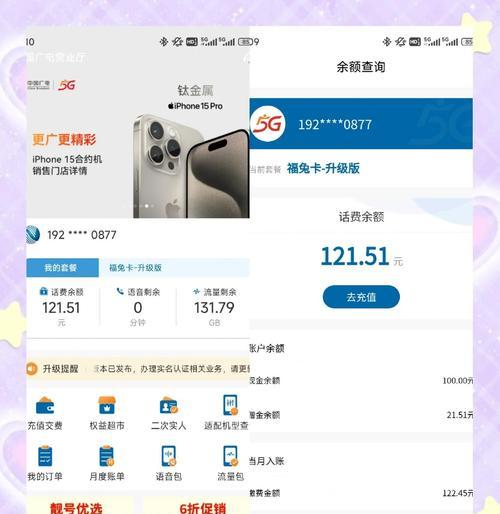Viewport: 500px width, 514px height.
Task: Tap the 去充值 recharge button
Action: pos(361,297)
